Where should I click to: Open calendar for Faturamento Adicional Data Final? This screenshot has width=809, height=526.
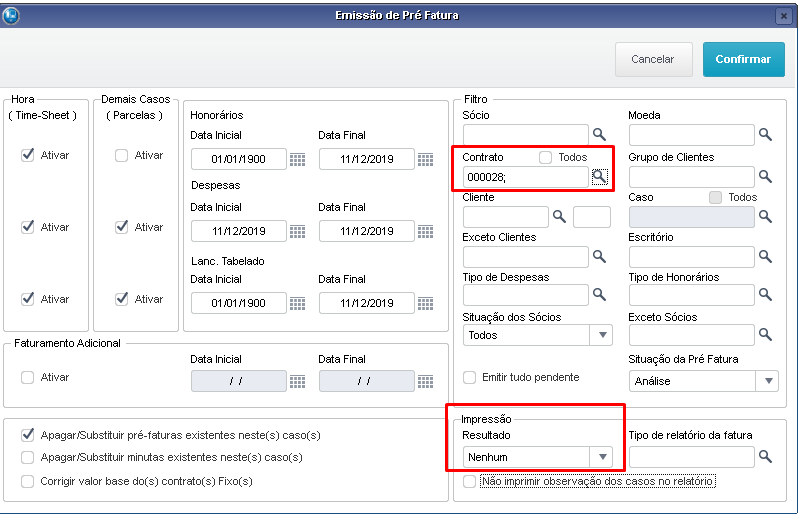(425, 381)
